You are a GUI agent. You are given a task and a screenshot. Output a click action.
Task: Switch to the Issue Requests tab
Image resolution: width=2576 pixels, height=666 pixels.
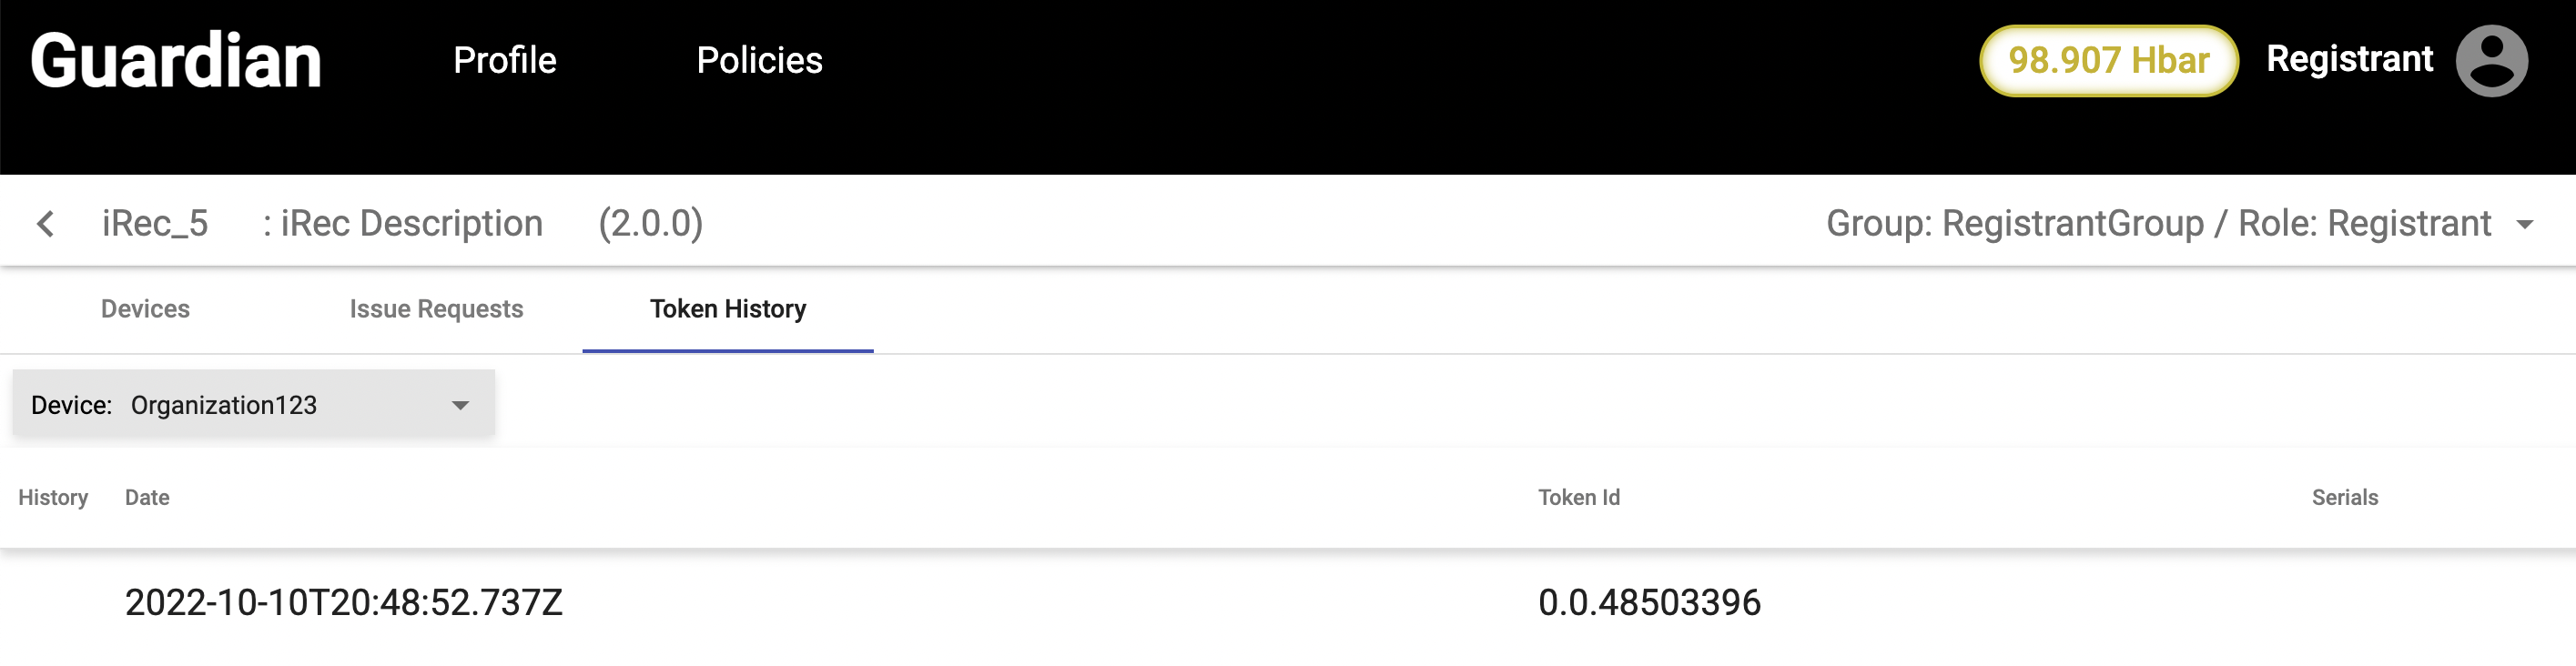(x=436, y=309)
